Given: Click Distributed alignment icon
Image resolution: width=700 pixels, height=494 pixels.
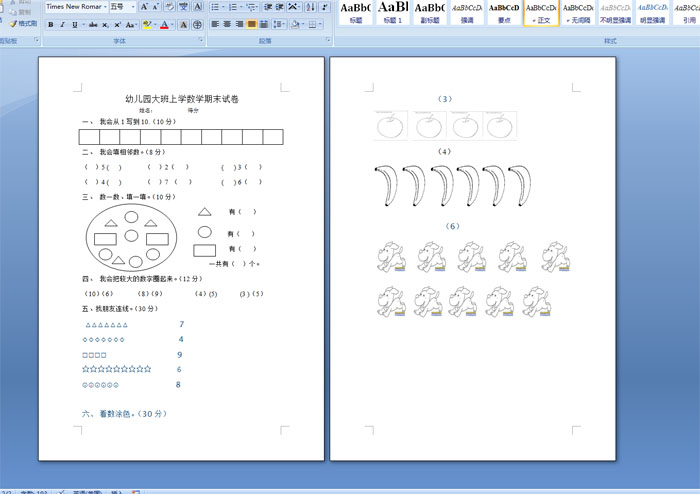Looking at the screenshot, I should [264, 25].
